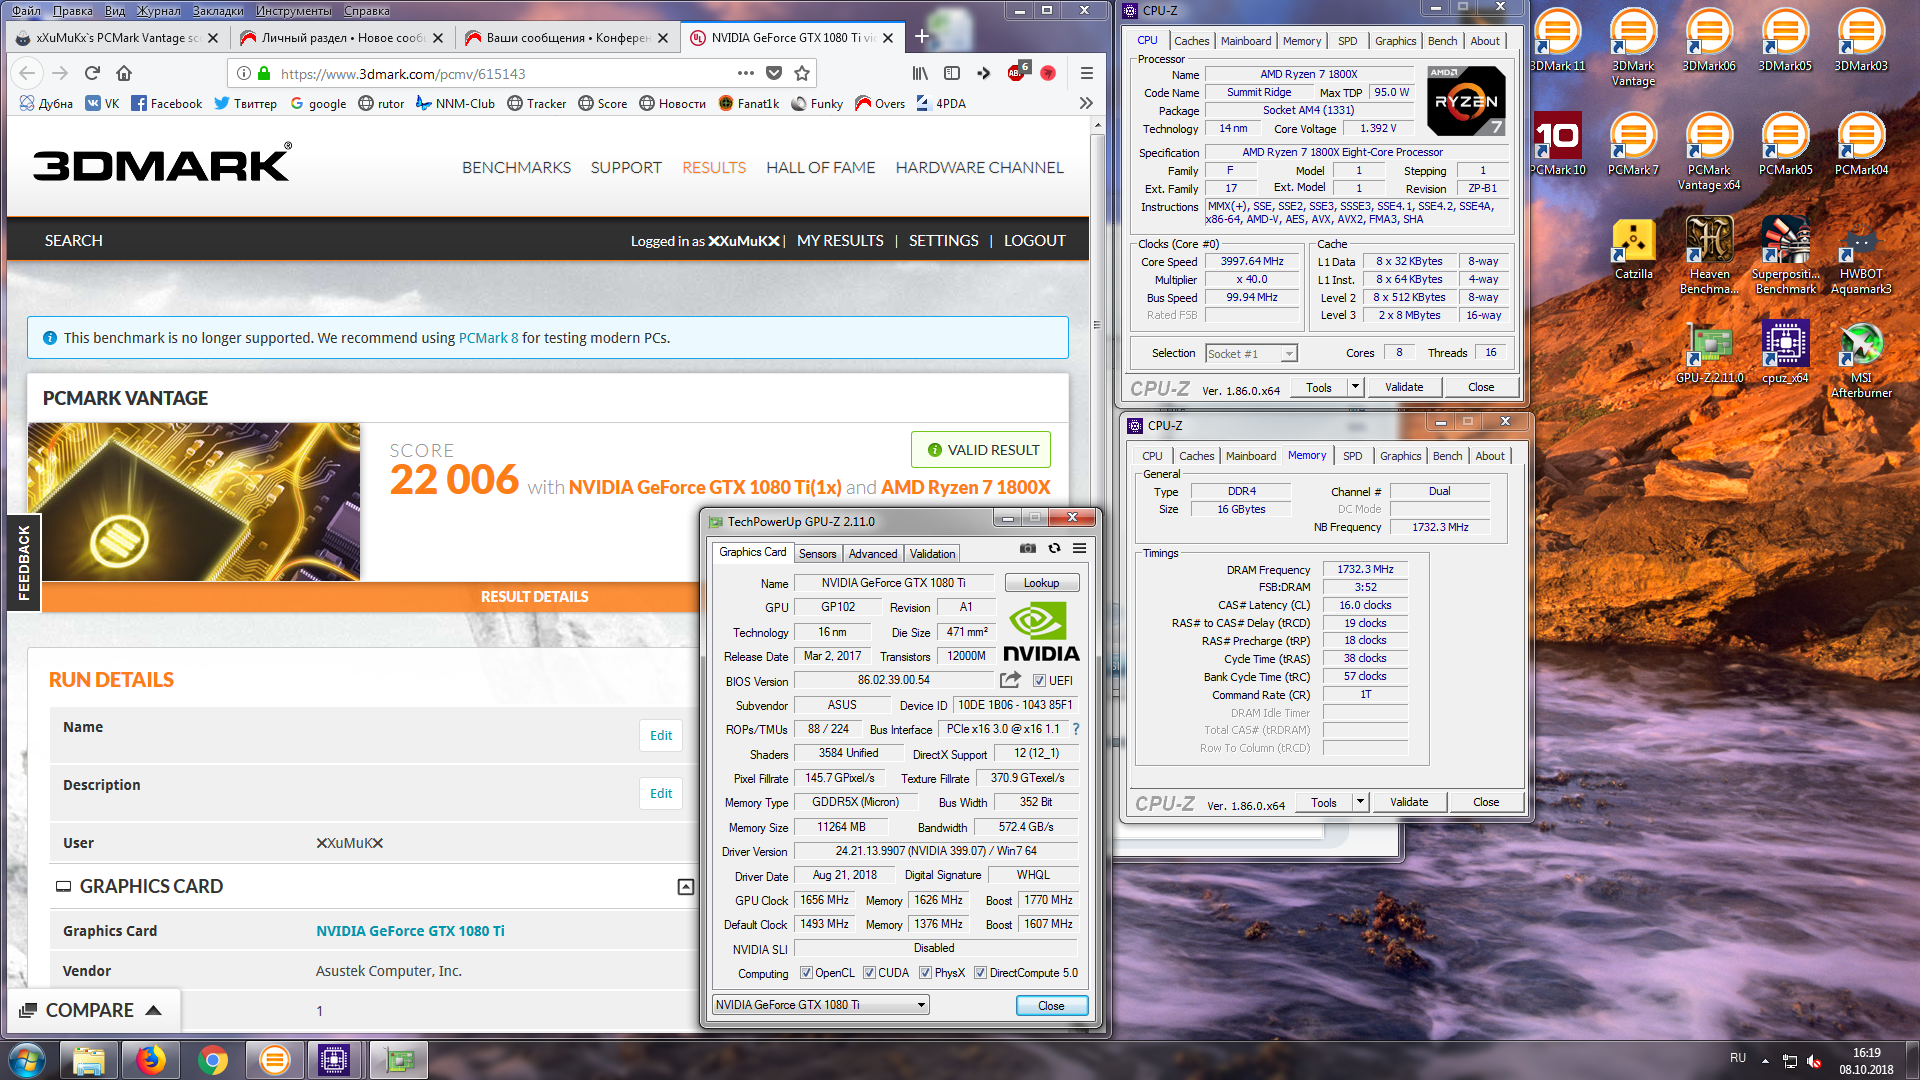Screen dimensions: 1920x1080
Task: Expand the Compare panel arrow
Action: point(153,1010)
